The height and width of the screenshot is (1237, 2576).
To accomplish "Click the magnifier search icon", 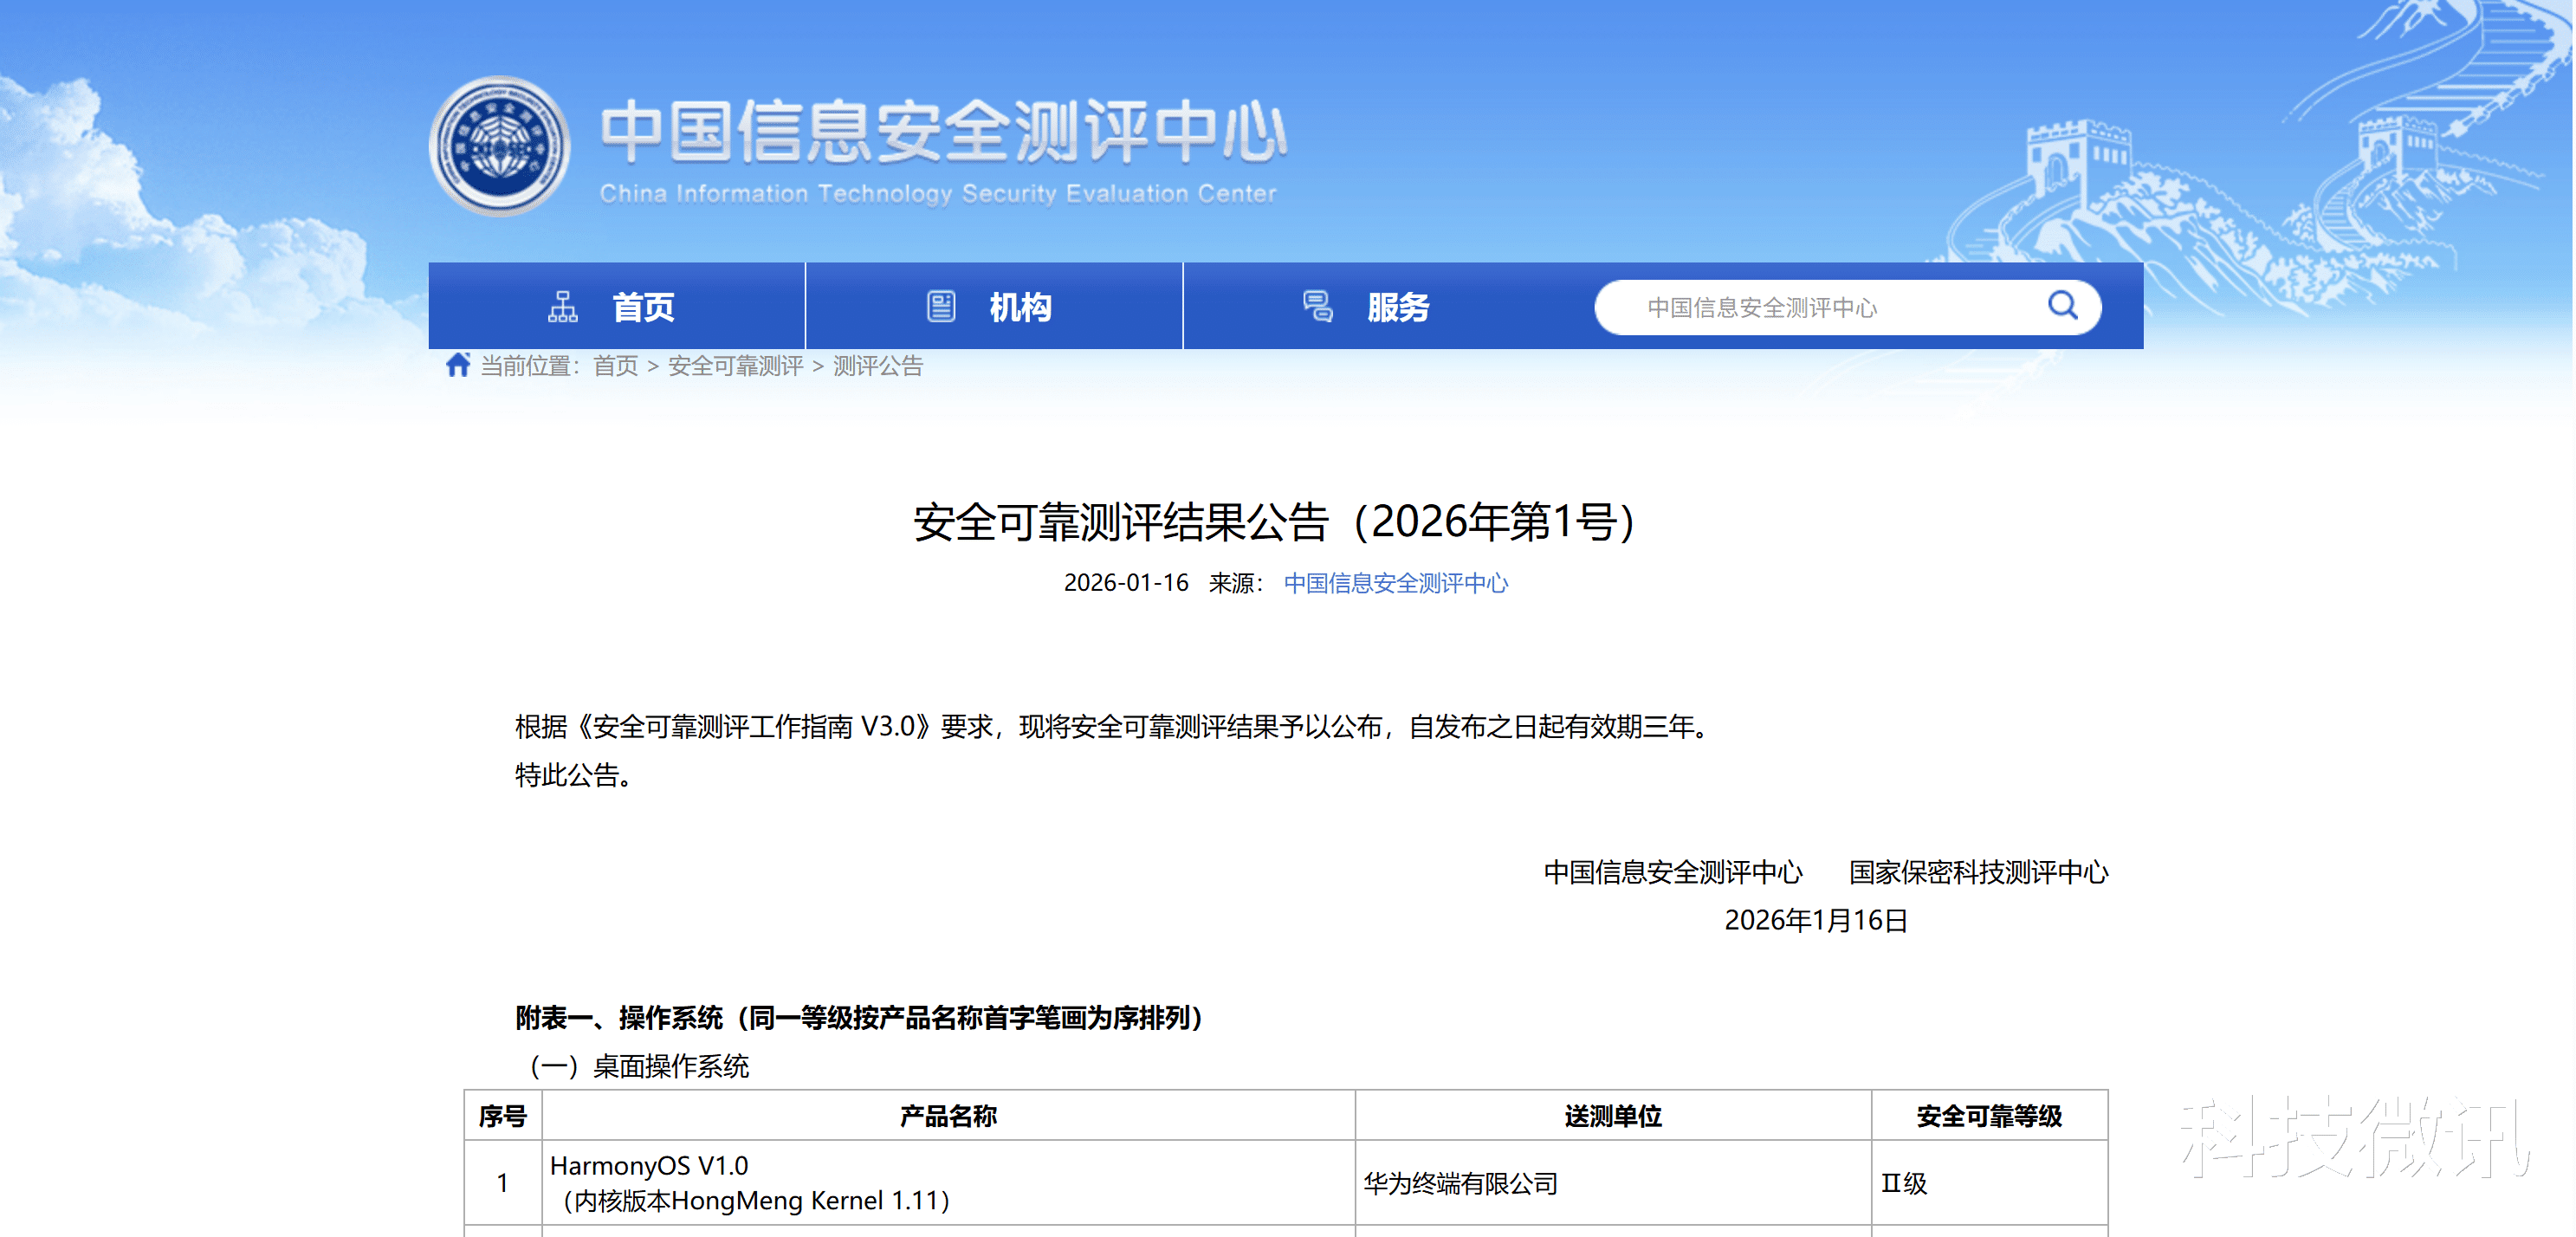I will click(x=2062, y=305).
